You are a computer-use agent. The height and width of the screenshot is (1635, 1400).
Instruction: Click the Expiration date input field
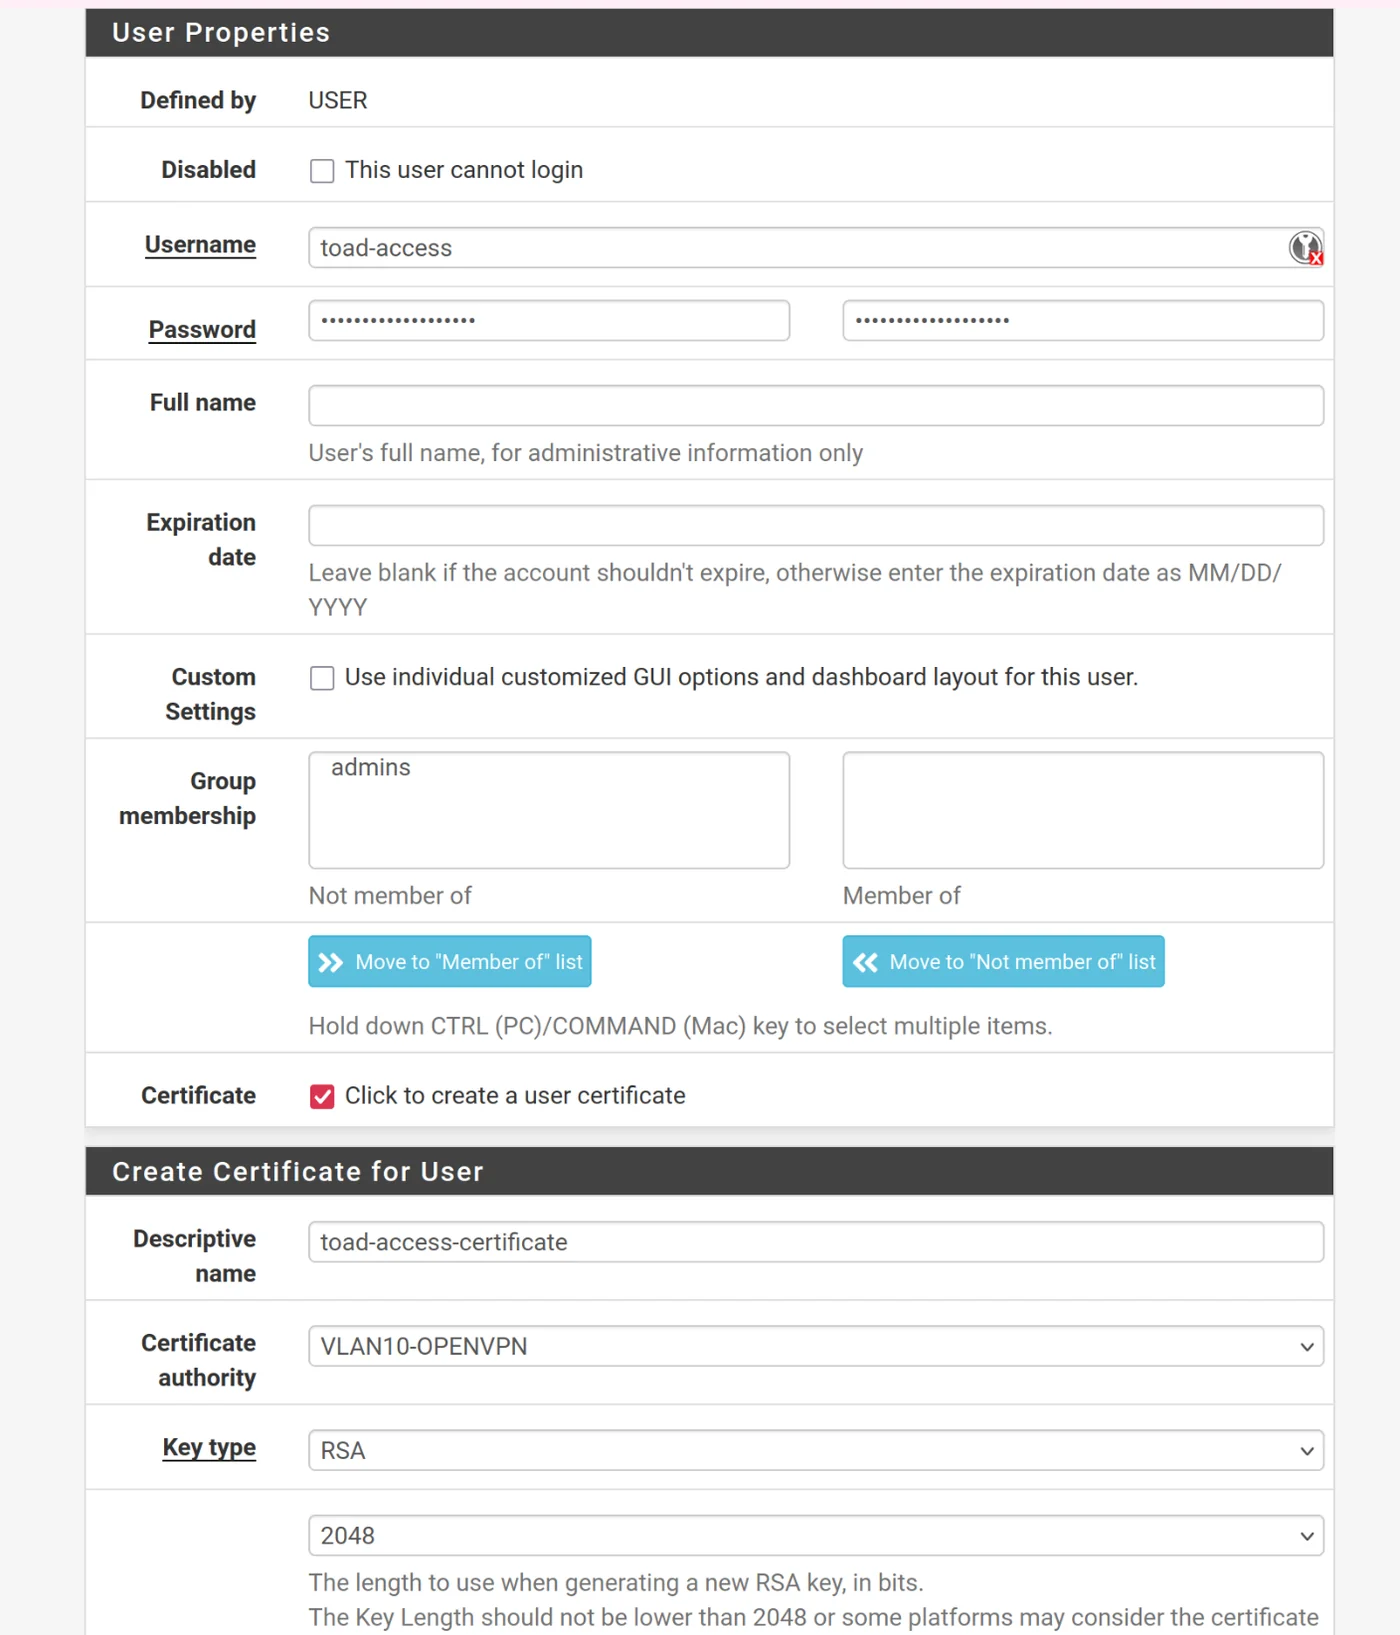click(815, 524)
